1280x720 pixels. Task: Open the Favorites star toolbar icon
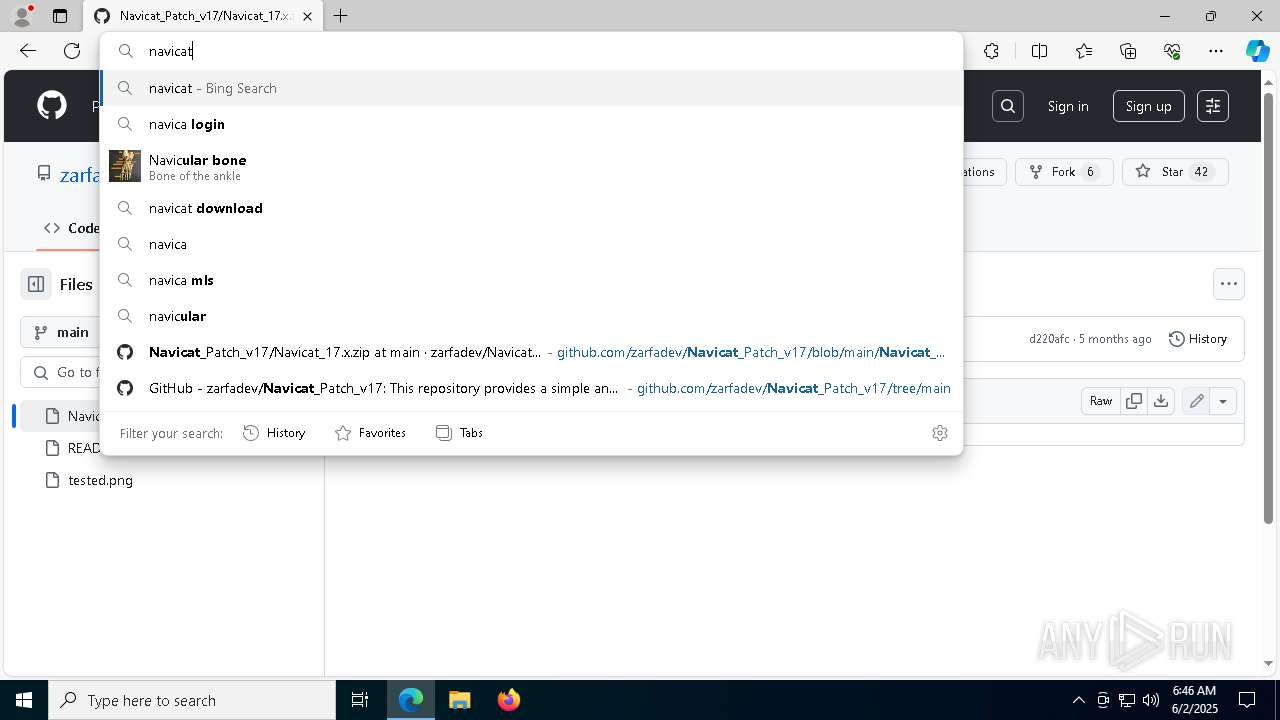1084,51
